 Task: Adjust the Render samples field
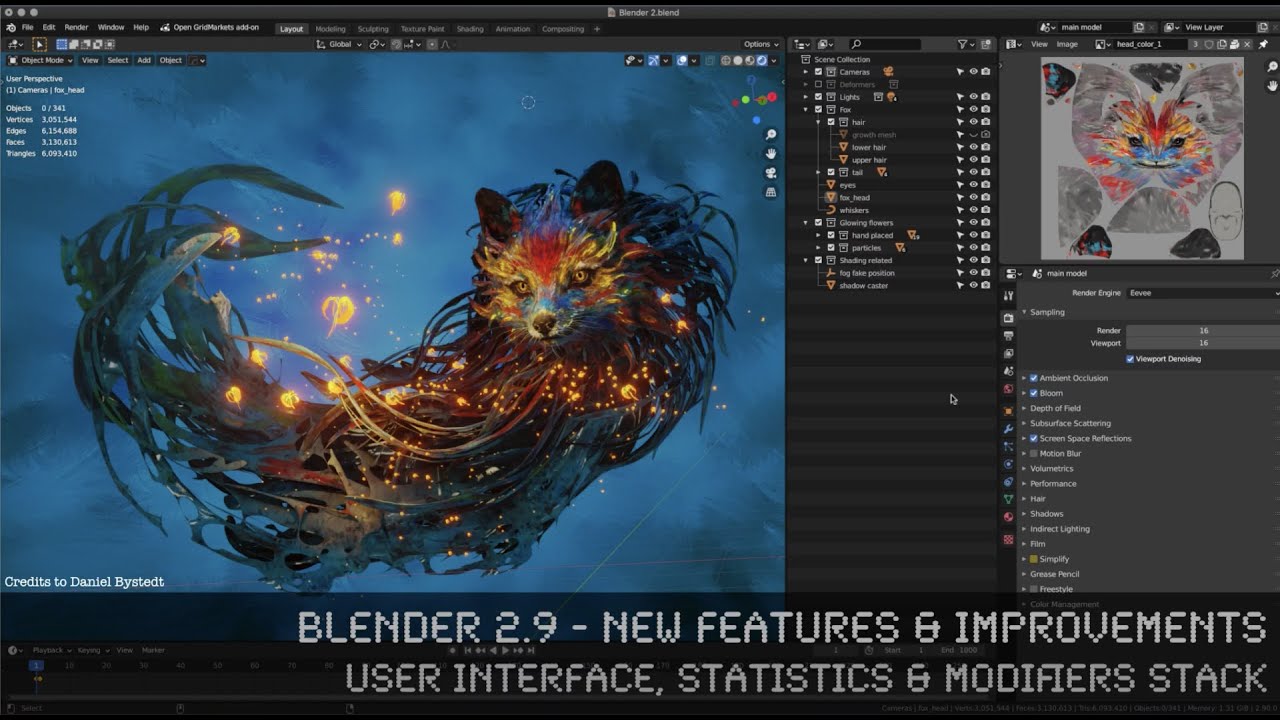pos(1203,330)
